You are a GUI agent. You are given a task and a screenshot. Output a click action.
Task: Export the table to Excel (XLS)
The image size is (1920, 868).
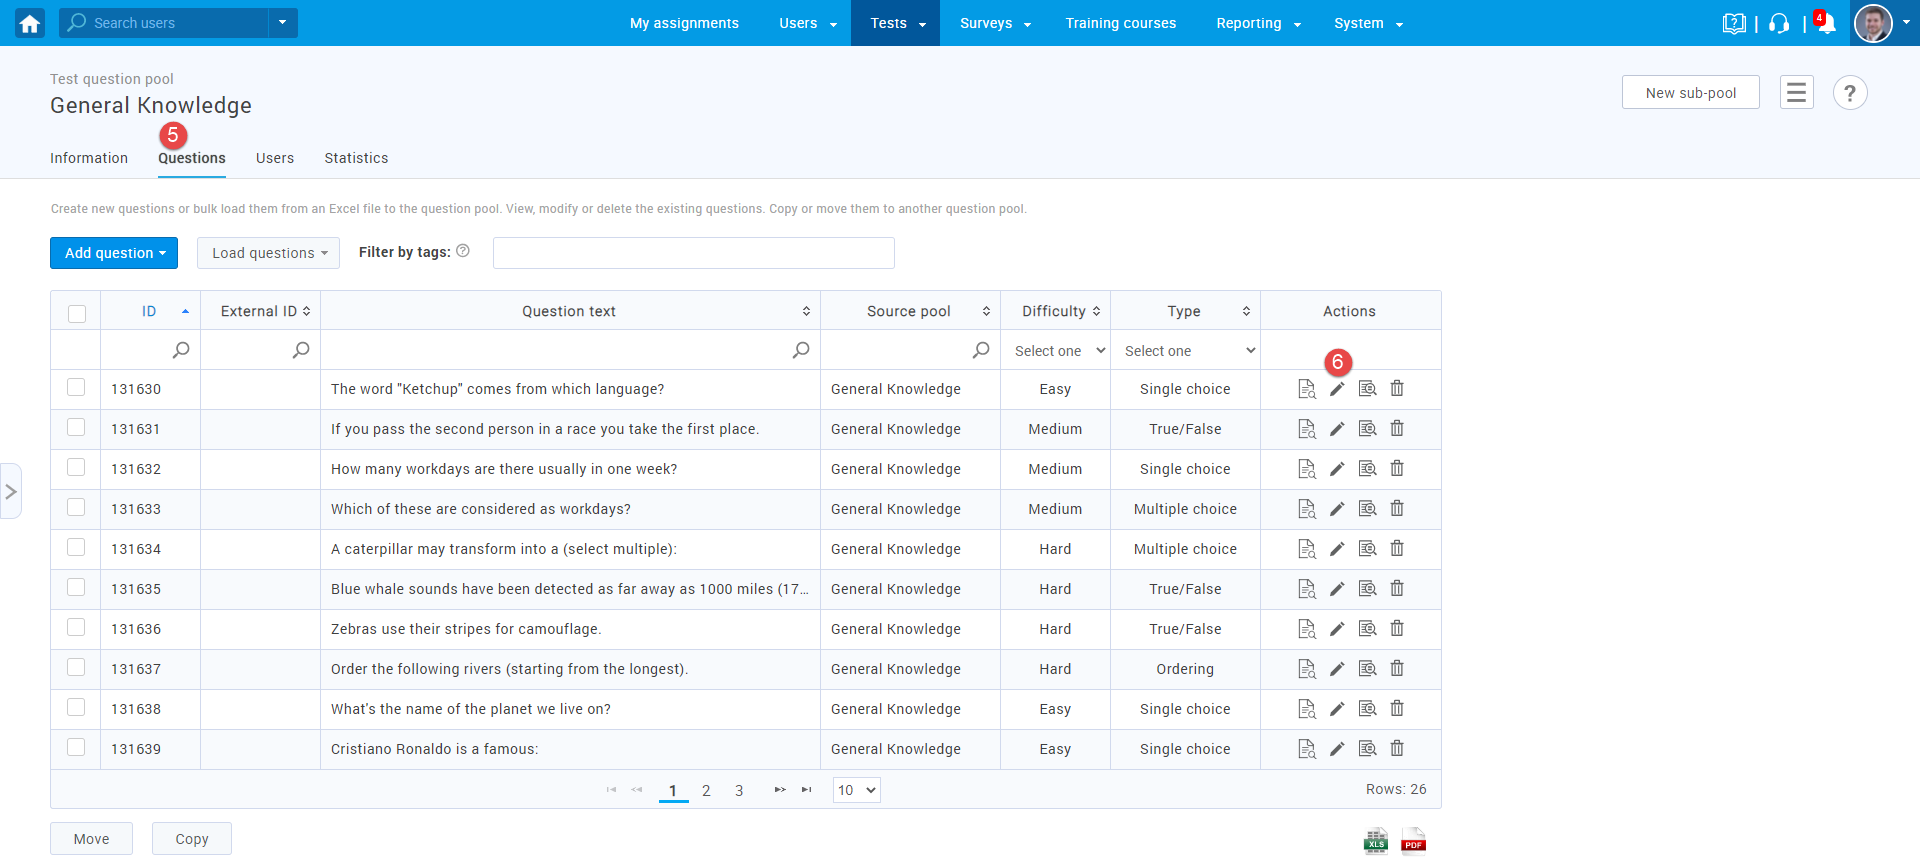(x=1376, y=841)
